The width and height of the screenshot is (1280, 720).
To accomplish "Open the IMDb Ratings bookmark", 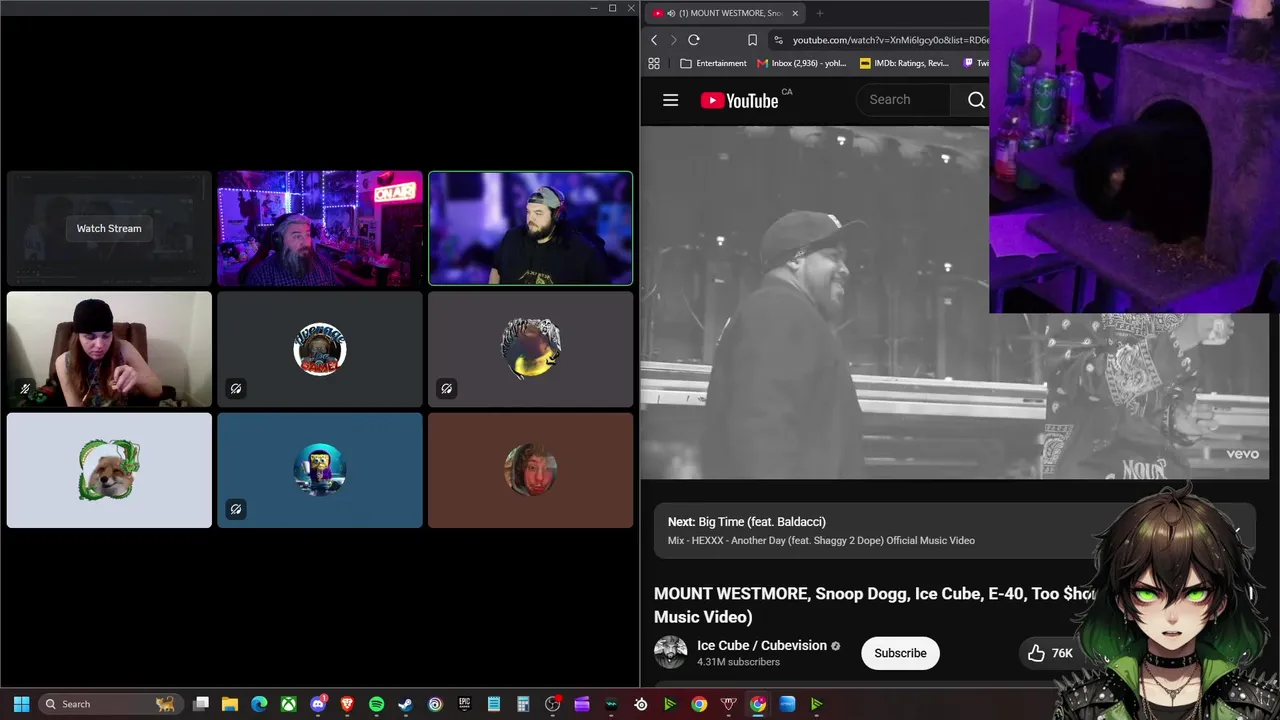I will click(x=904, y=63).
